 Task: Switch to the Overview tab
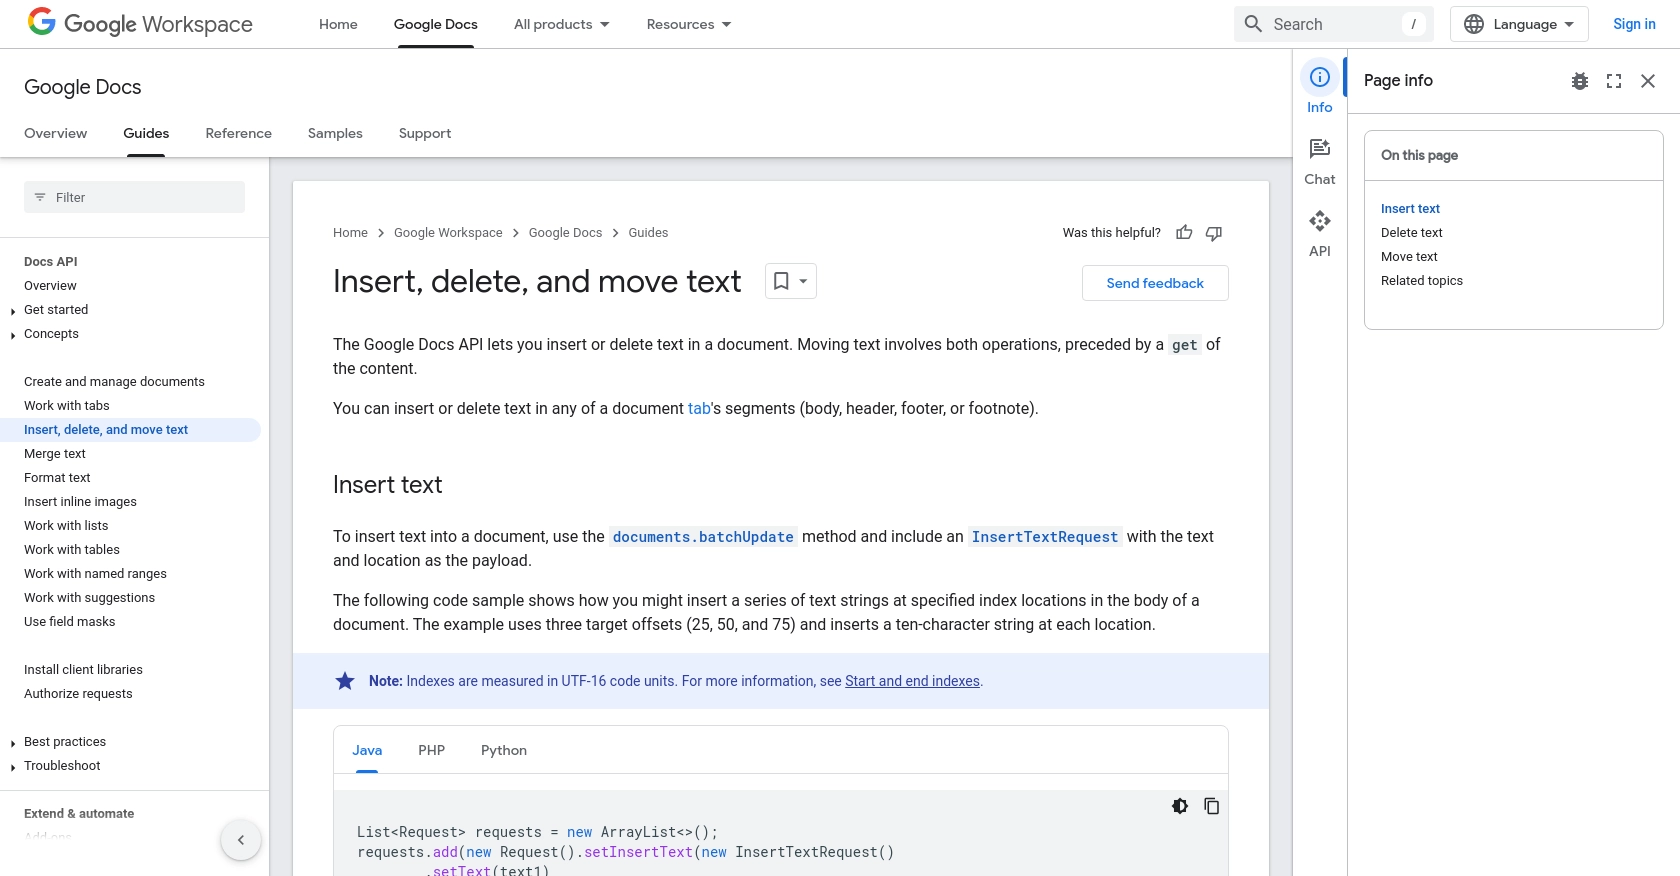[56, 133]
